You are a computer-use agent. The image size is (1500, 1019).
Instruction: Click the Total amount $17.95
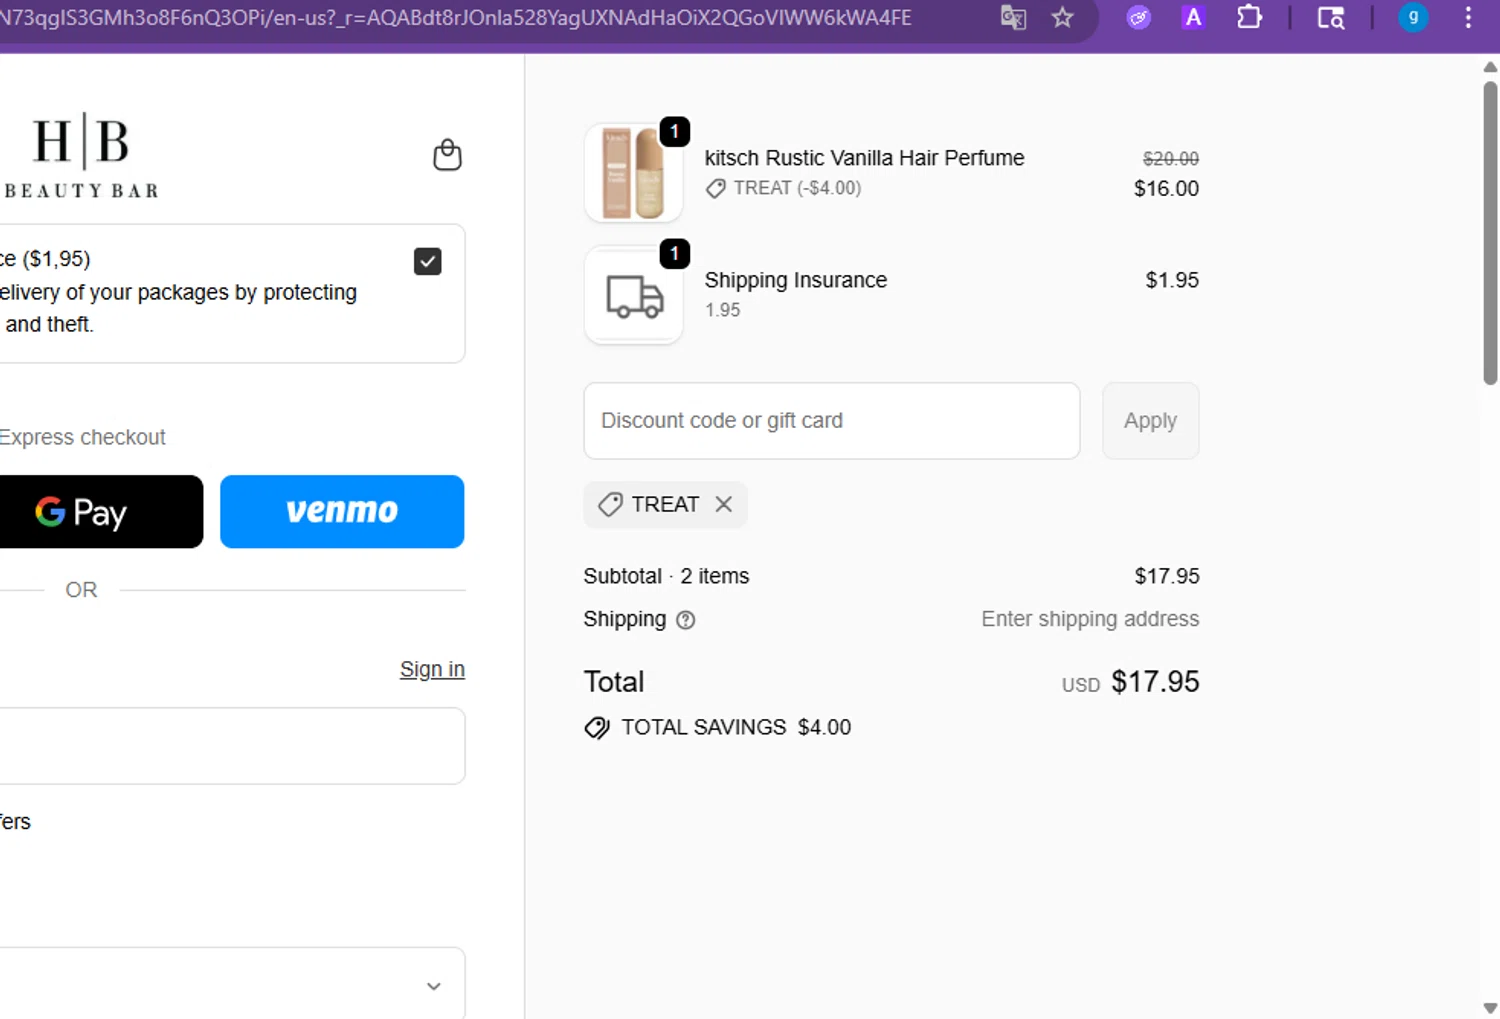coord(1155,682)
